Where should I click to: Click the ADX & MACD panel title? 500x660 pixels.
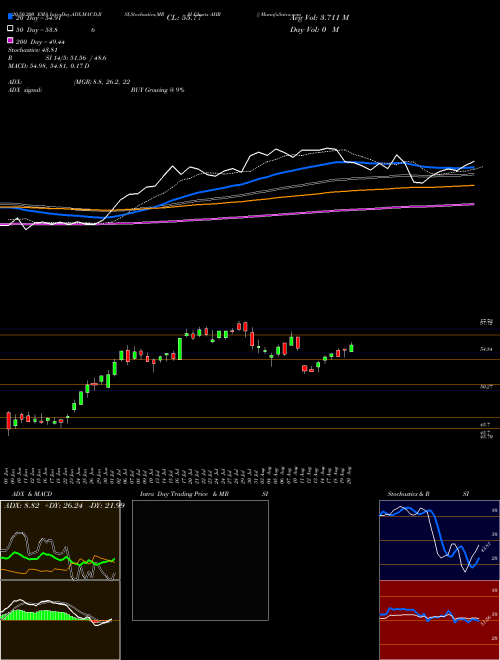[x=32, y=494]
